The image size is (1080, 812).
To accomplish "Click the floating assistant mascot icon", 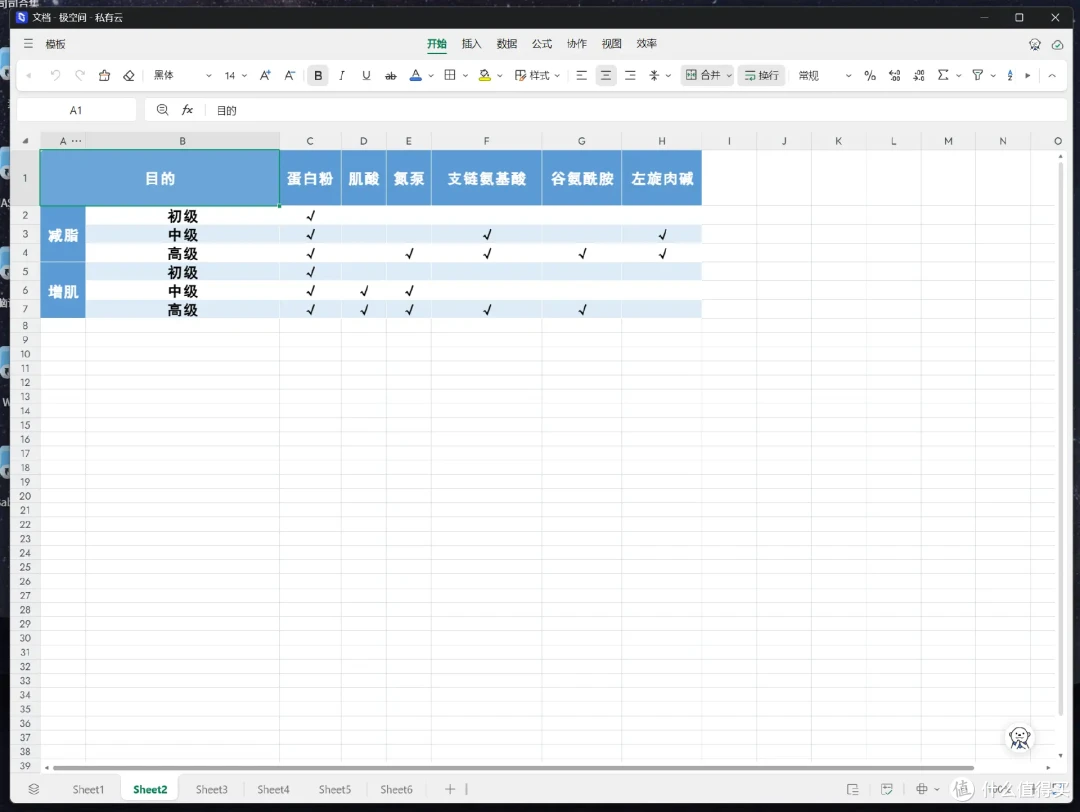I will point(1019,738).
